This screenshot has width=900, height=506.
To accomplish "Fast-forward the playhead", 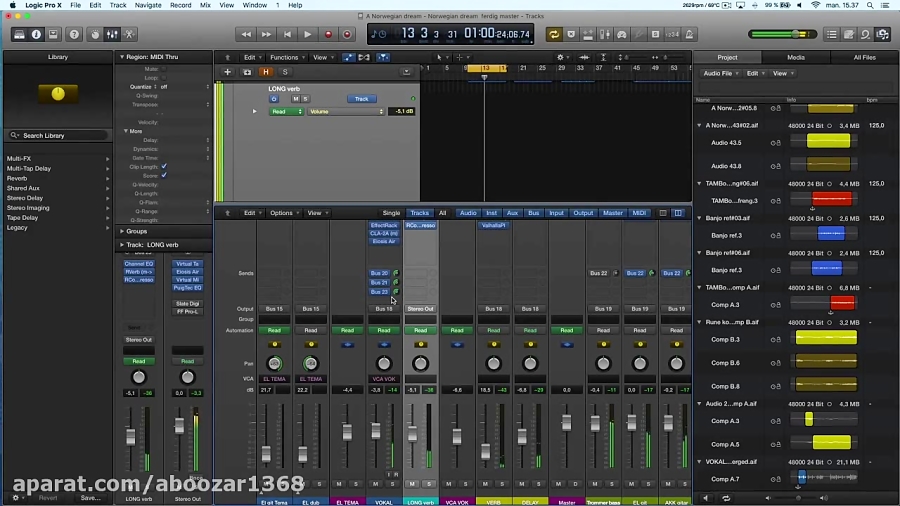I will point(266,34).
